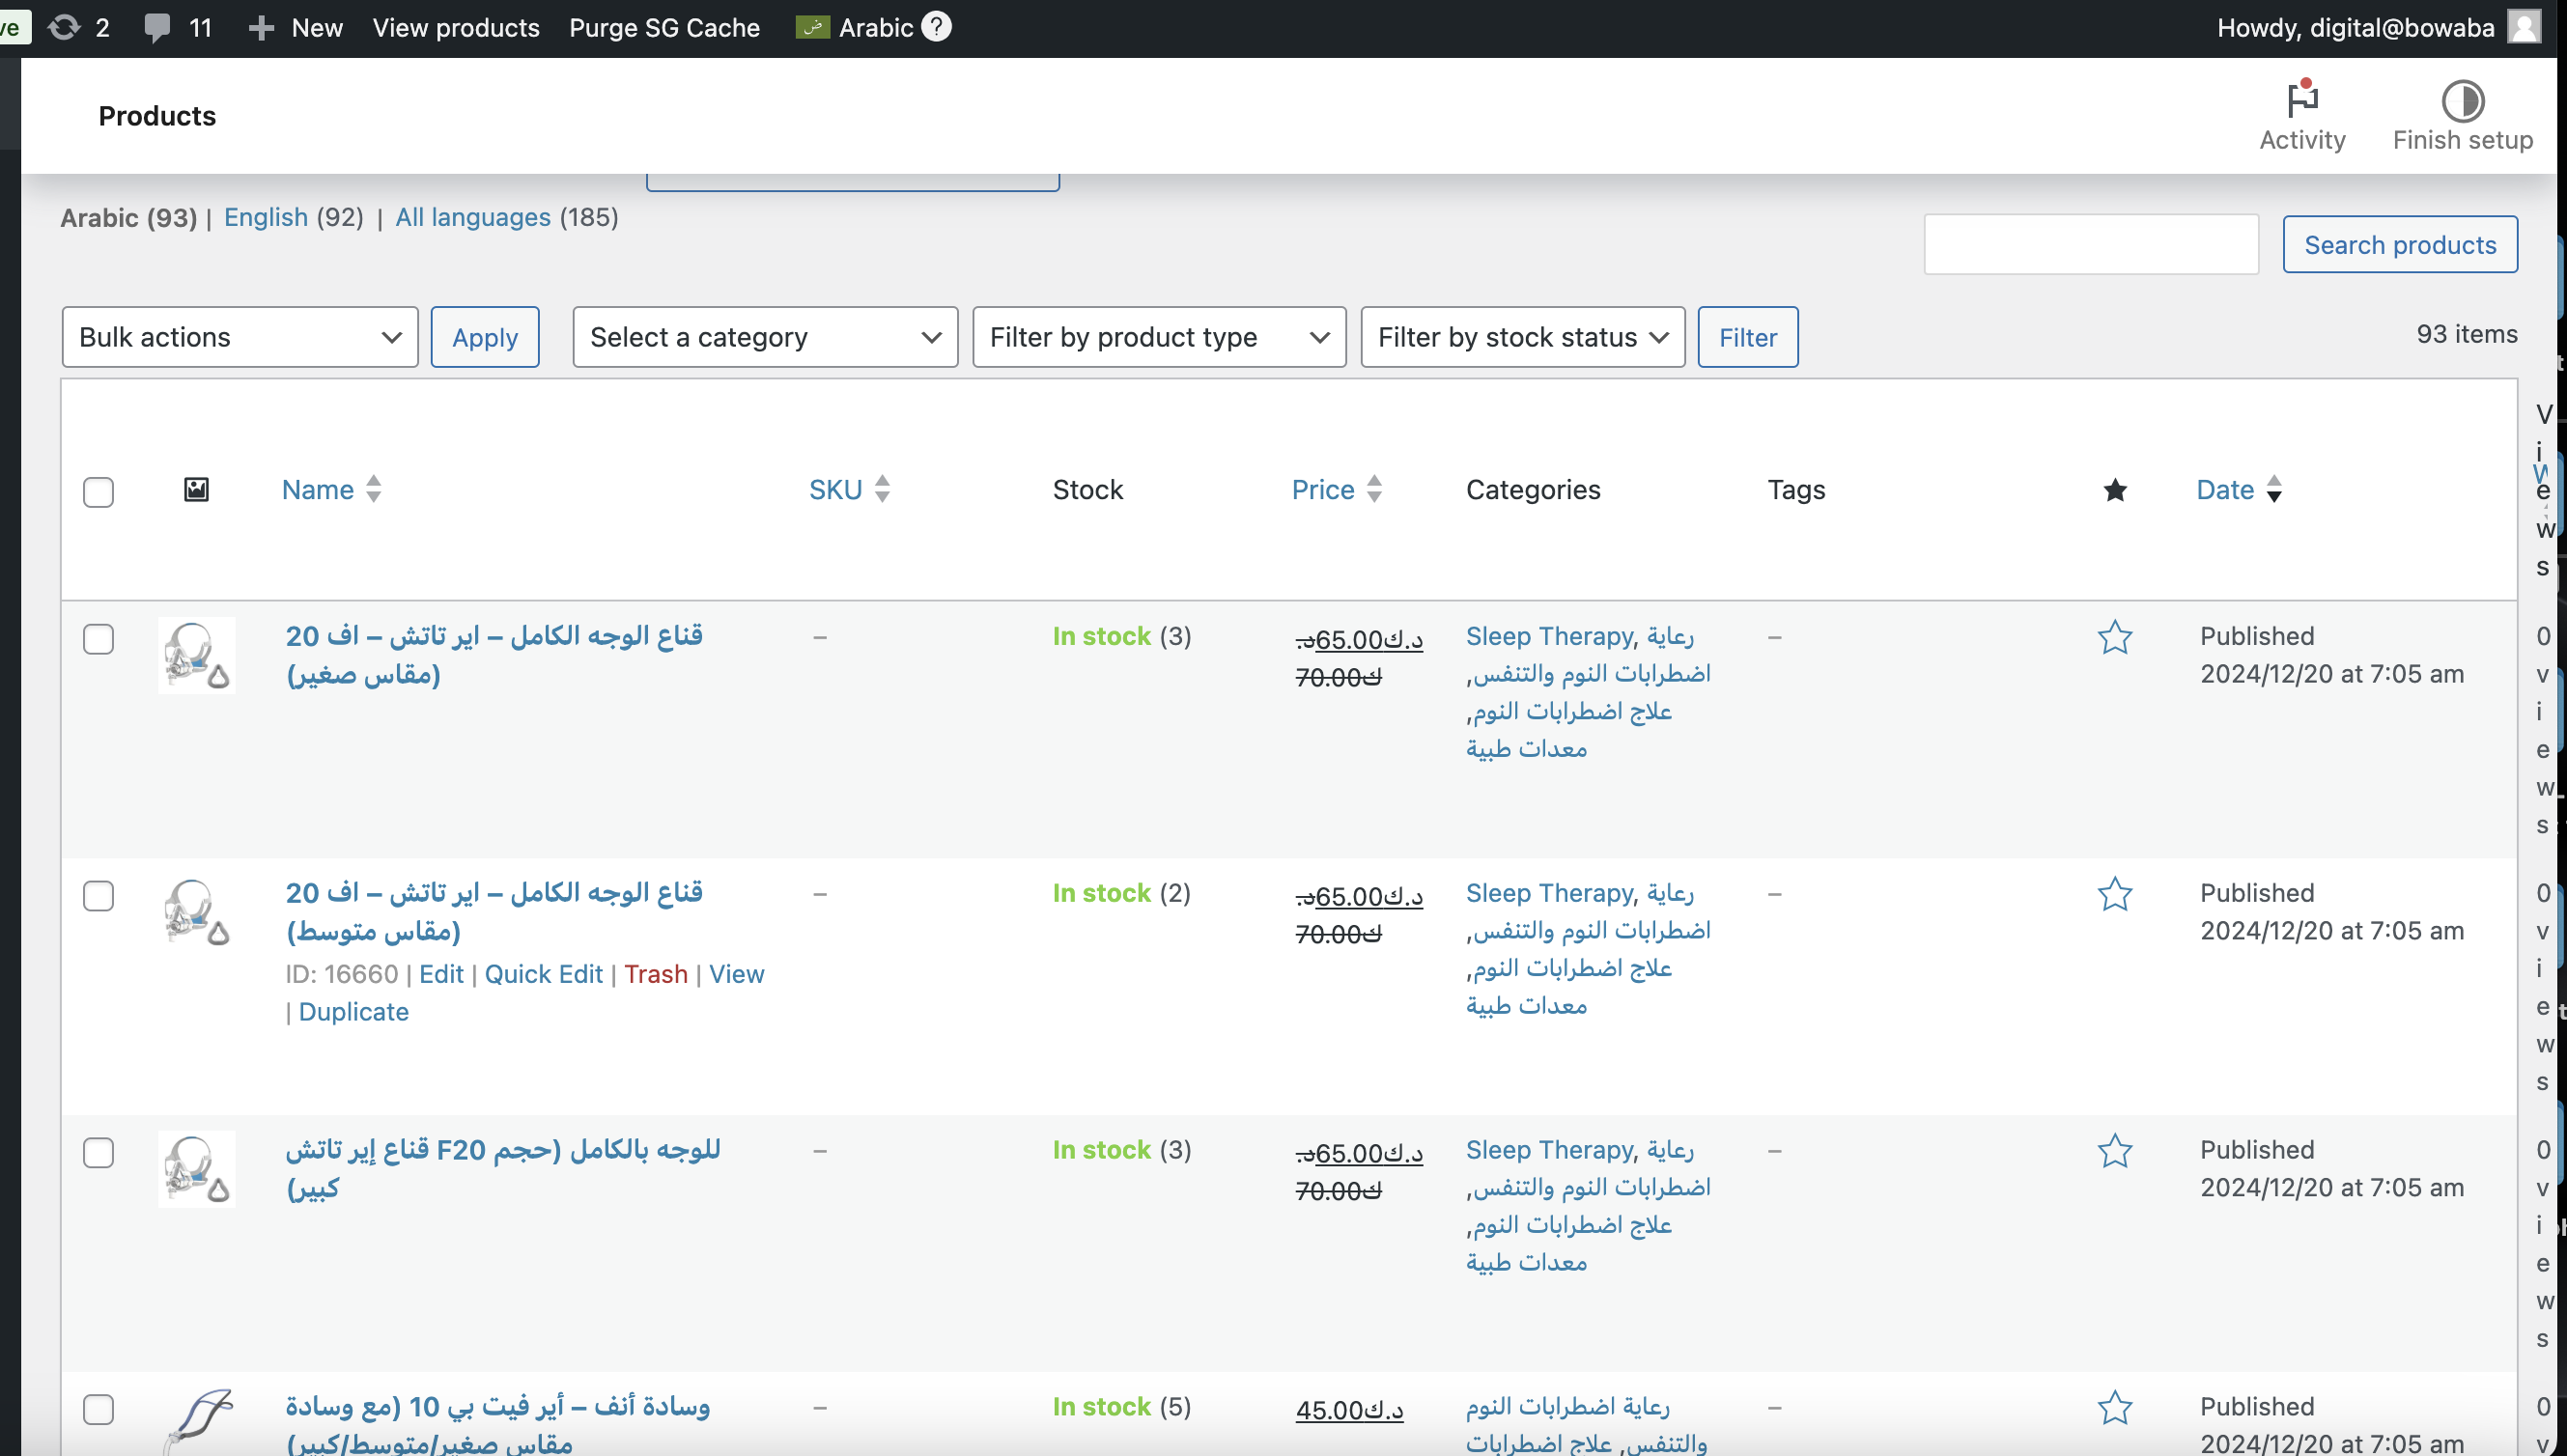Open the وسادة أنف product title link
The height and width of the screenshot is (1456, 2567).
click(498, 1423)
